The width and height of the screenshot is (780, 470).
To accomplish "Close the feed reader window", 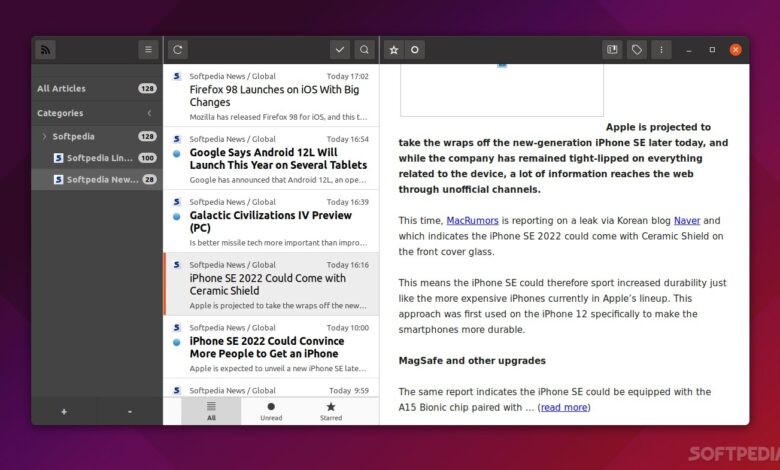I will [736, 50].
